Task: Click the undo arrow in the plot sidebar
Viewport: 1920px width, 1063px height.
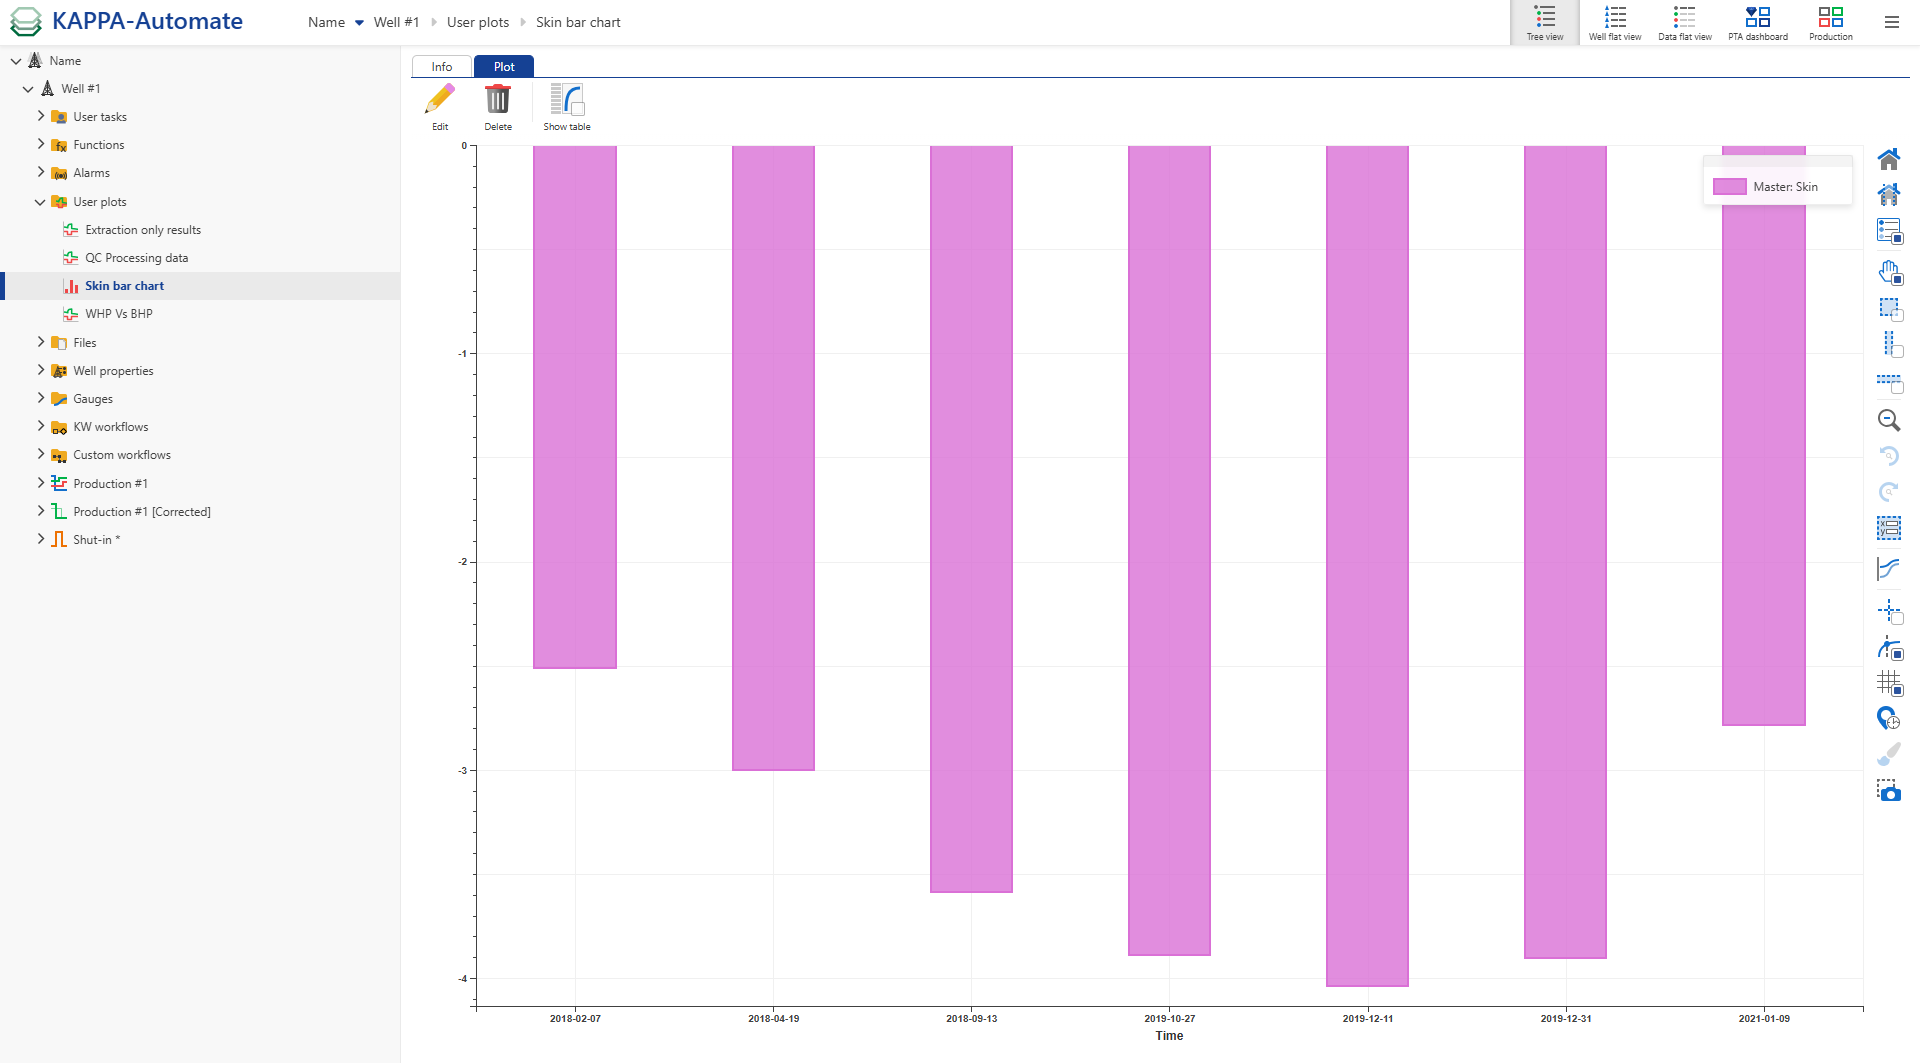Action: [1889, 456]
